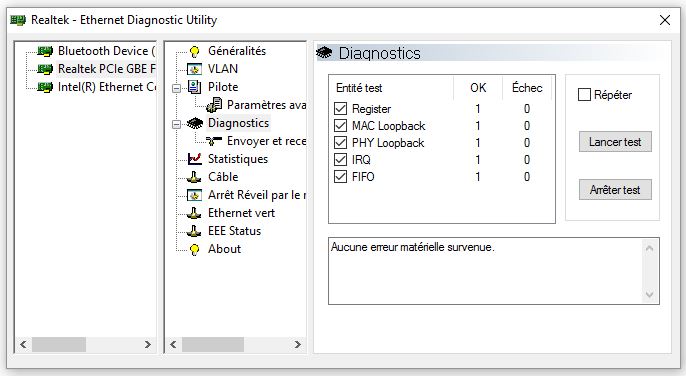Open the Pilote page
This screenshot has height=376, width=686.
click(x=223, y=87)
